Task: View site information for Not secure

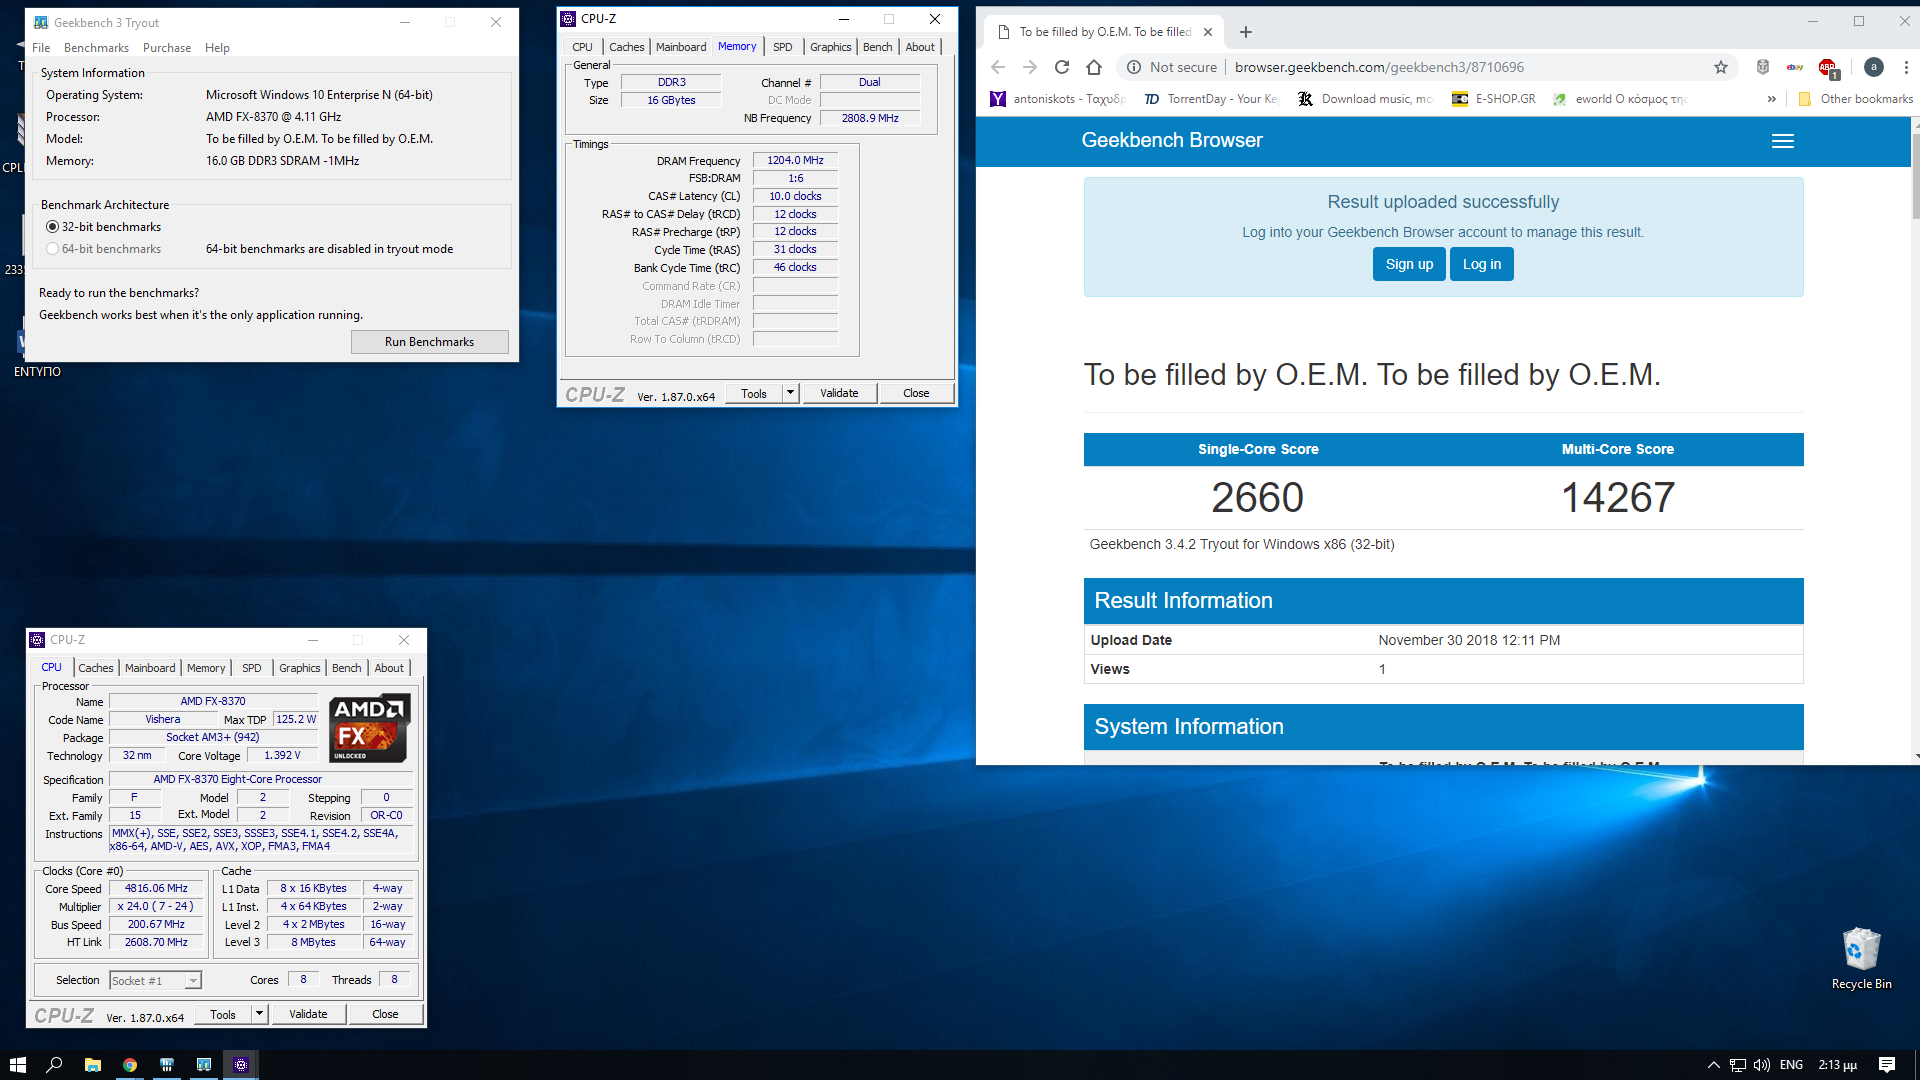Action: tap(1172, 67)
